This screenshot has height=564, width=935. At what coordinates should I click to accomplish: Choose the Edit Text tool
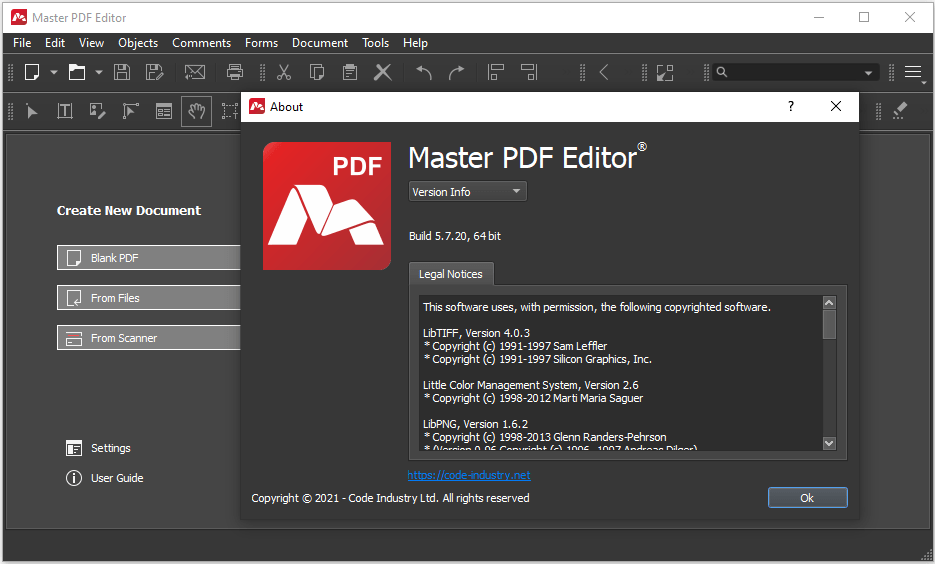coord(65,111)
